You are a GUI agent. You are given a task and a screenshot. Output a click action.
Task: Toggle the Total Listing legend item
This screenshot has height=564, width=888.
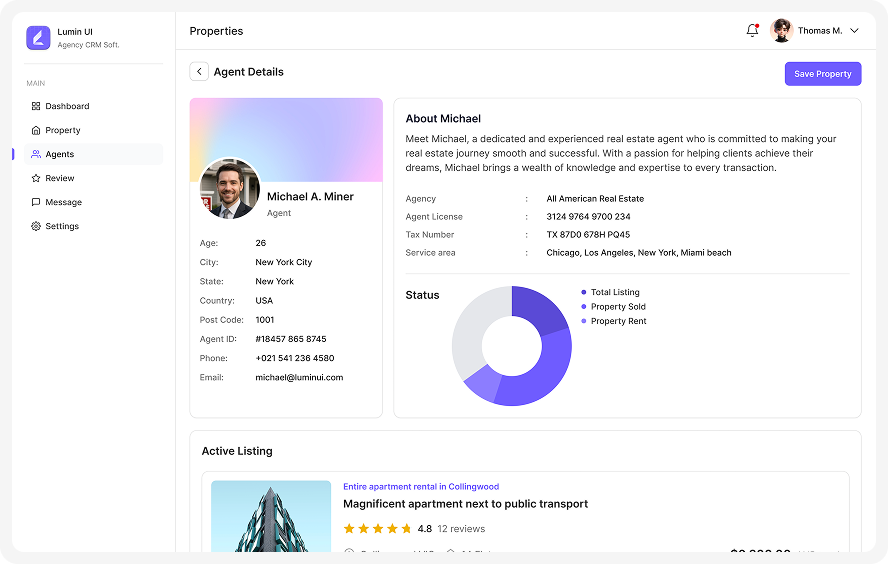tap(614, 292)
